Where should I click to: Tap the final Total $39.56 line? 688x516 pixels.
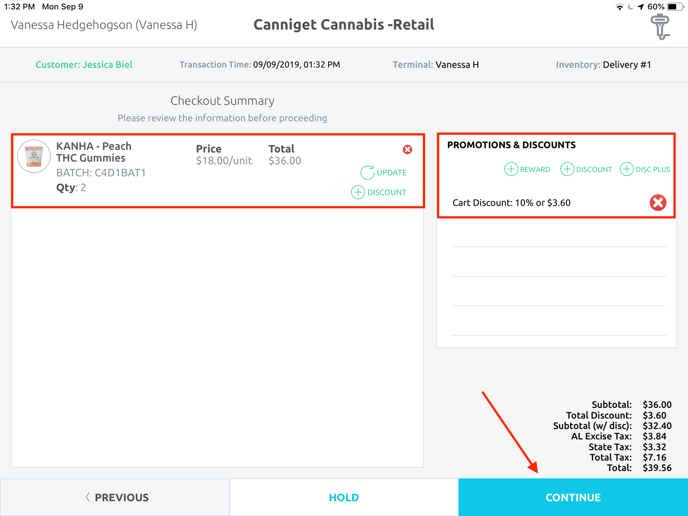pos(639,468)
